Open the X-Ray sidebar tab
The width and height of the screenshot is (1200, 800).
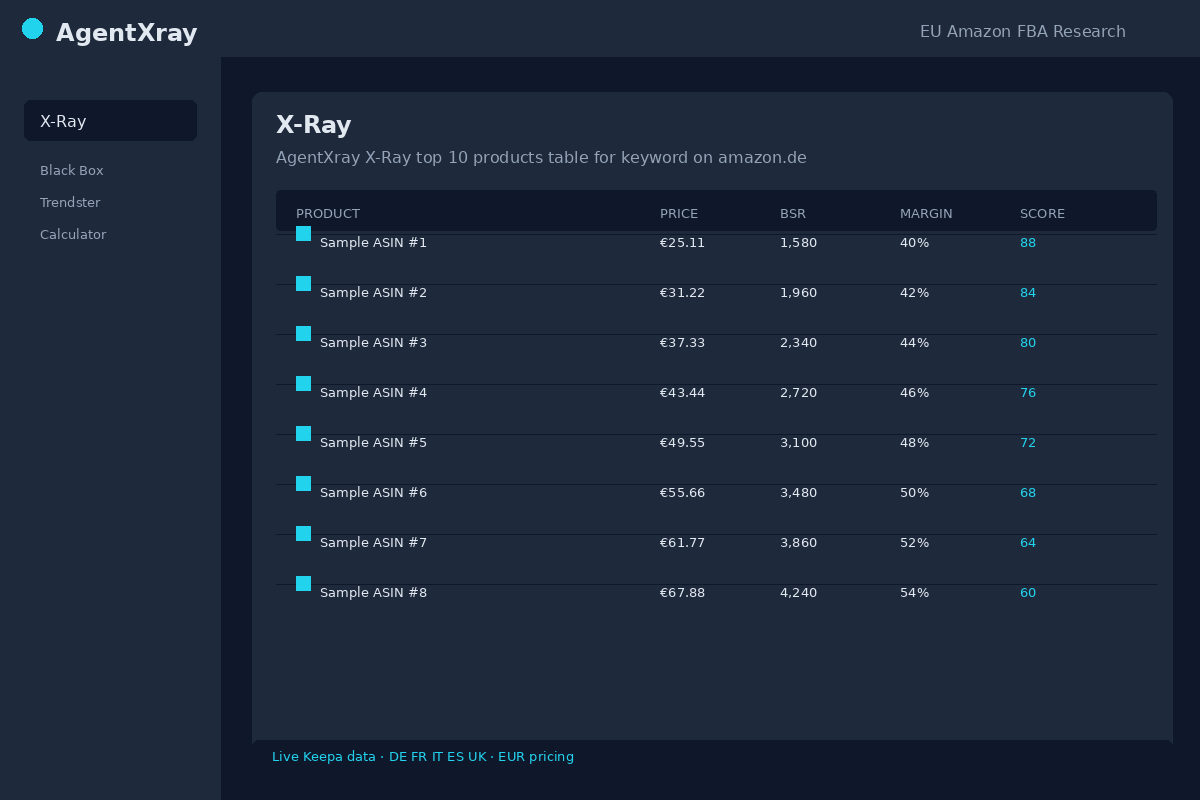click(x=110, y=121)
